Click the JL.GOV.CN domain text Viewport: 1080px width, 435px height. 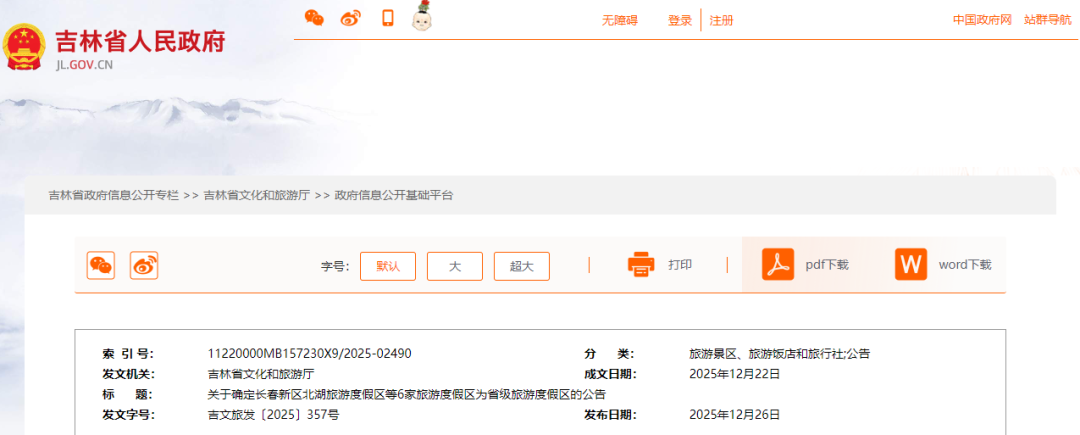(x=83, y=65)
